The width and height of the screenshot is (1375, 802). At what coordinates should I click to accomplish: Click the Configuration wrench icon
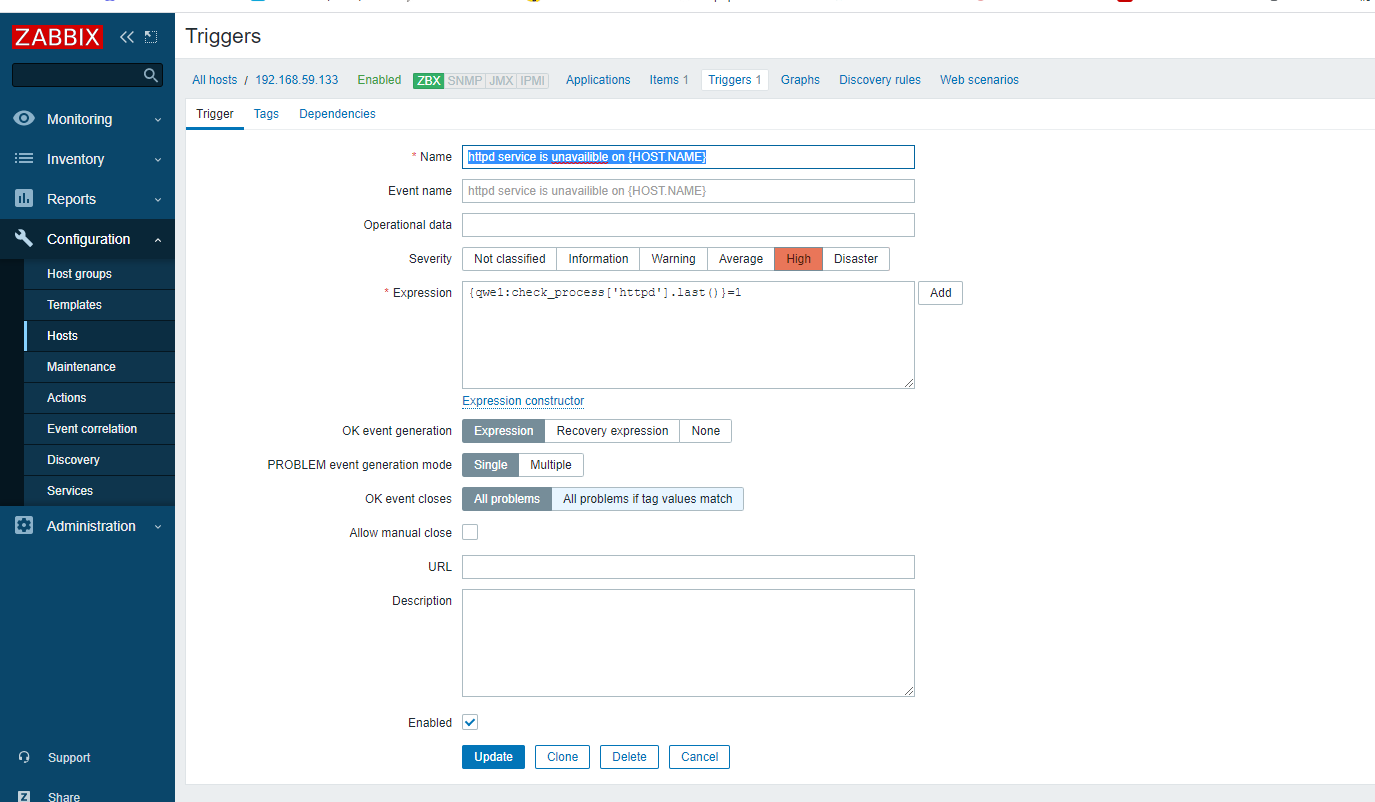(x=24, y=239)
